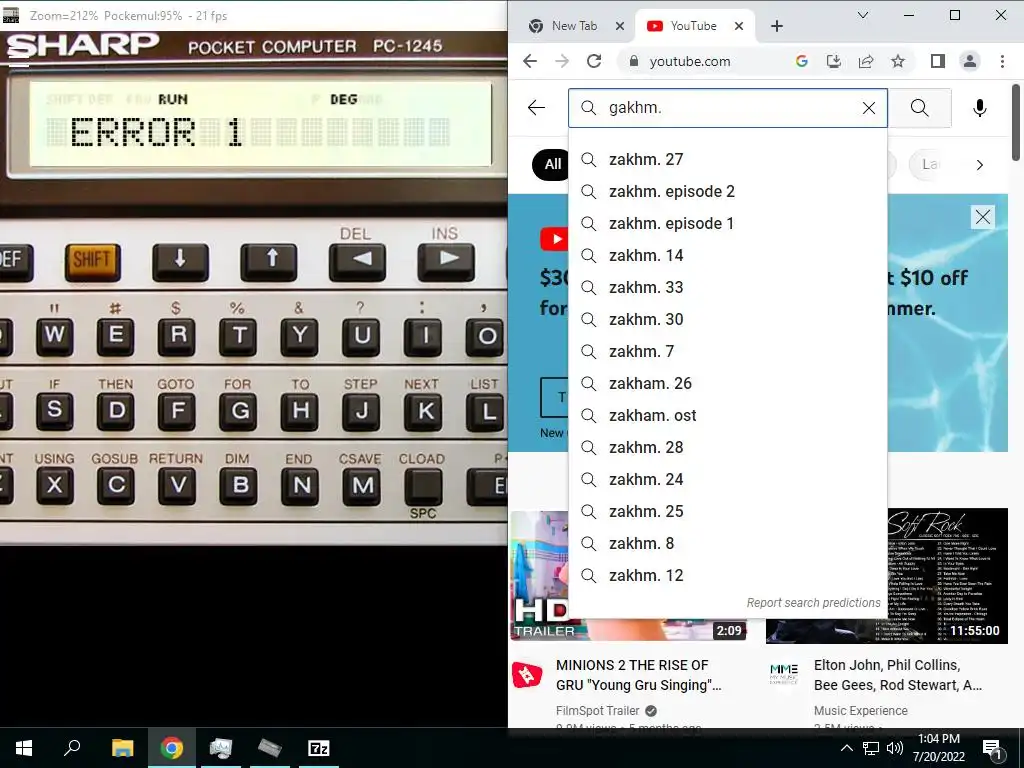
Task: Select suggestion 'zakhm. 12'
Action: pyautogui.click(x=728, y=575)
